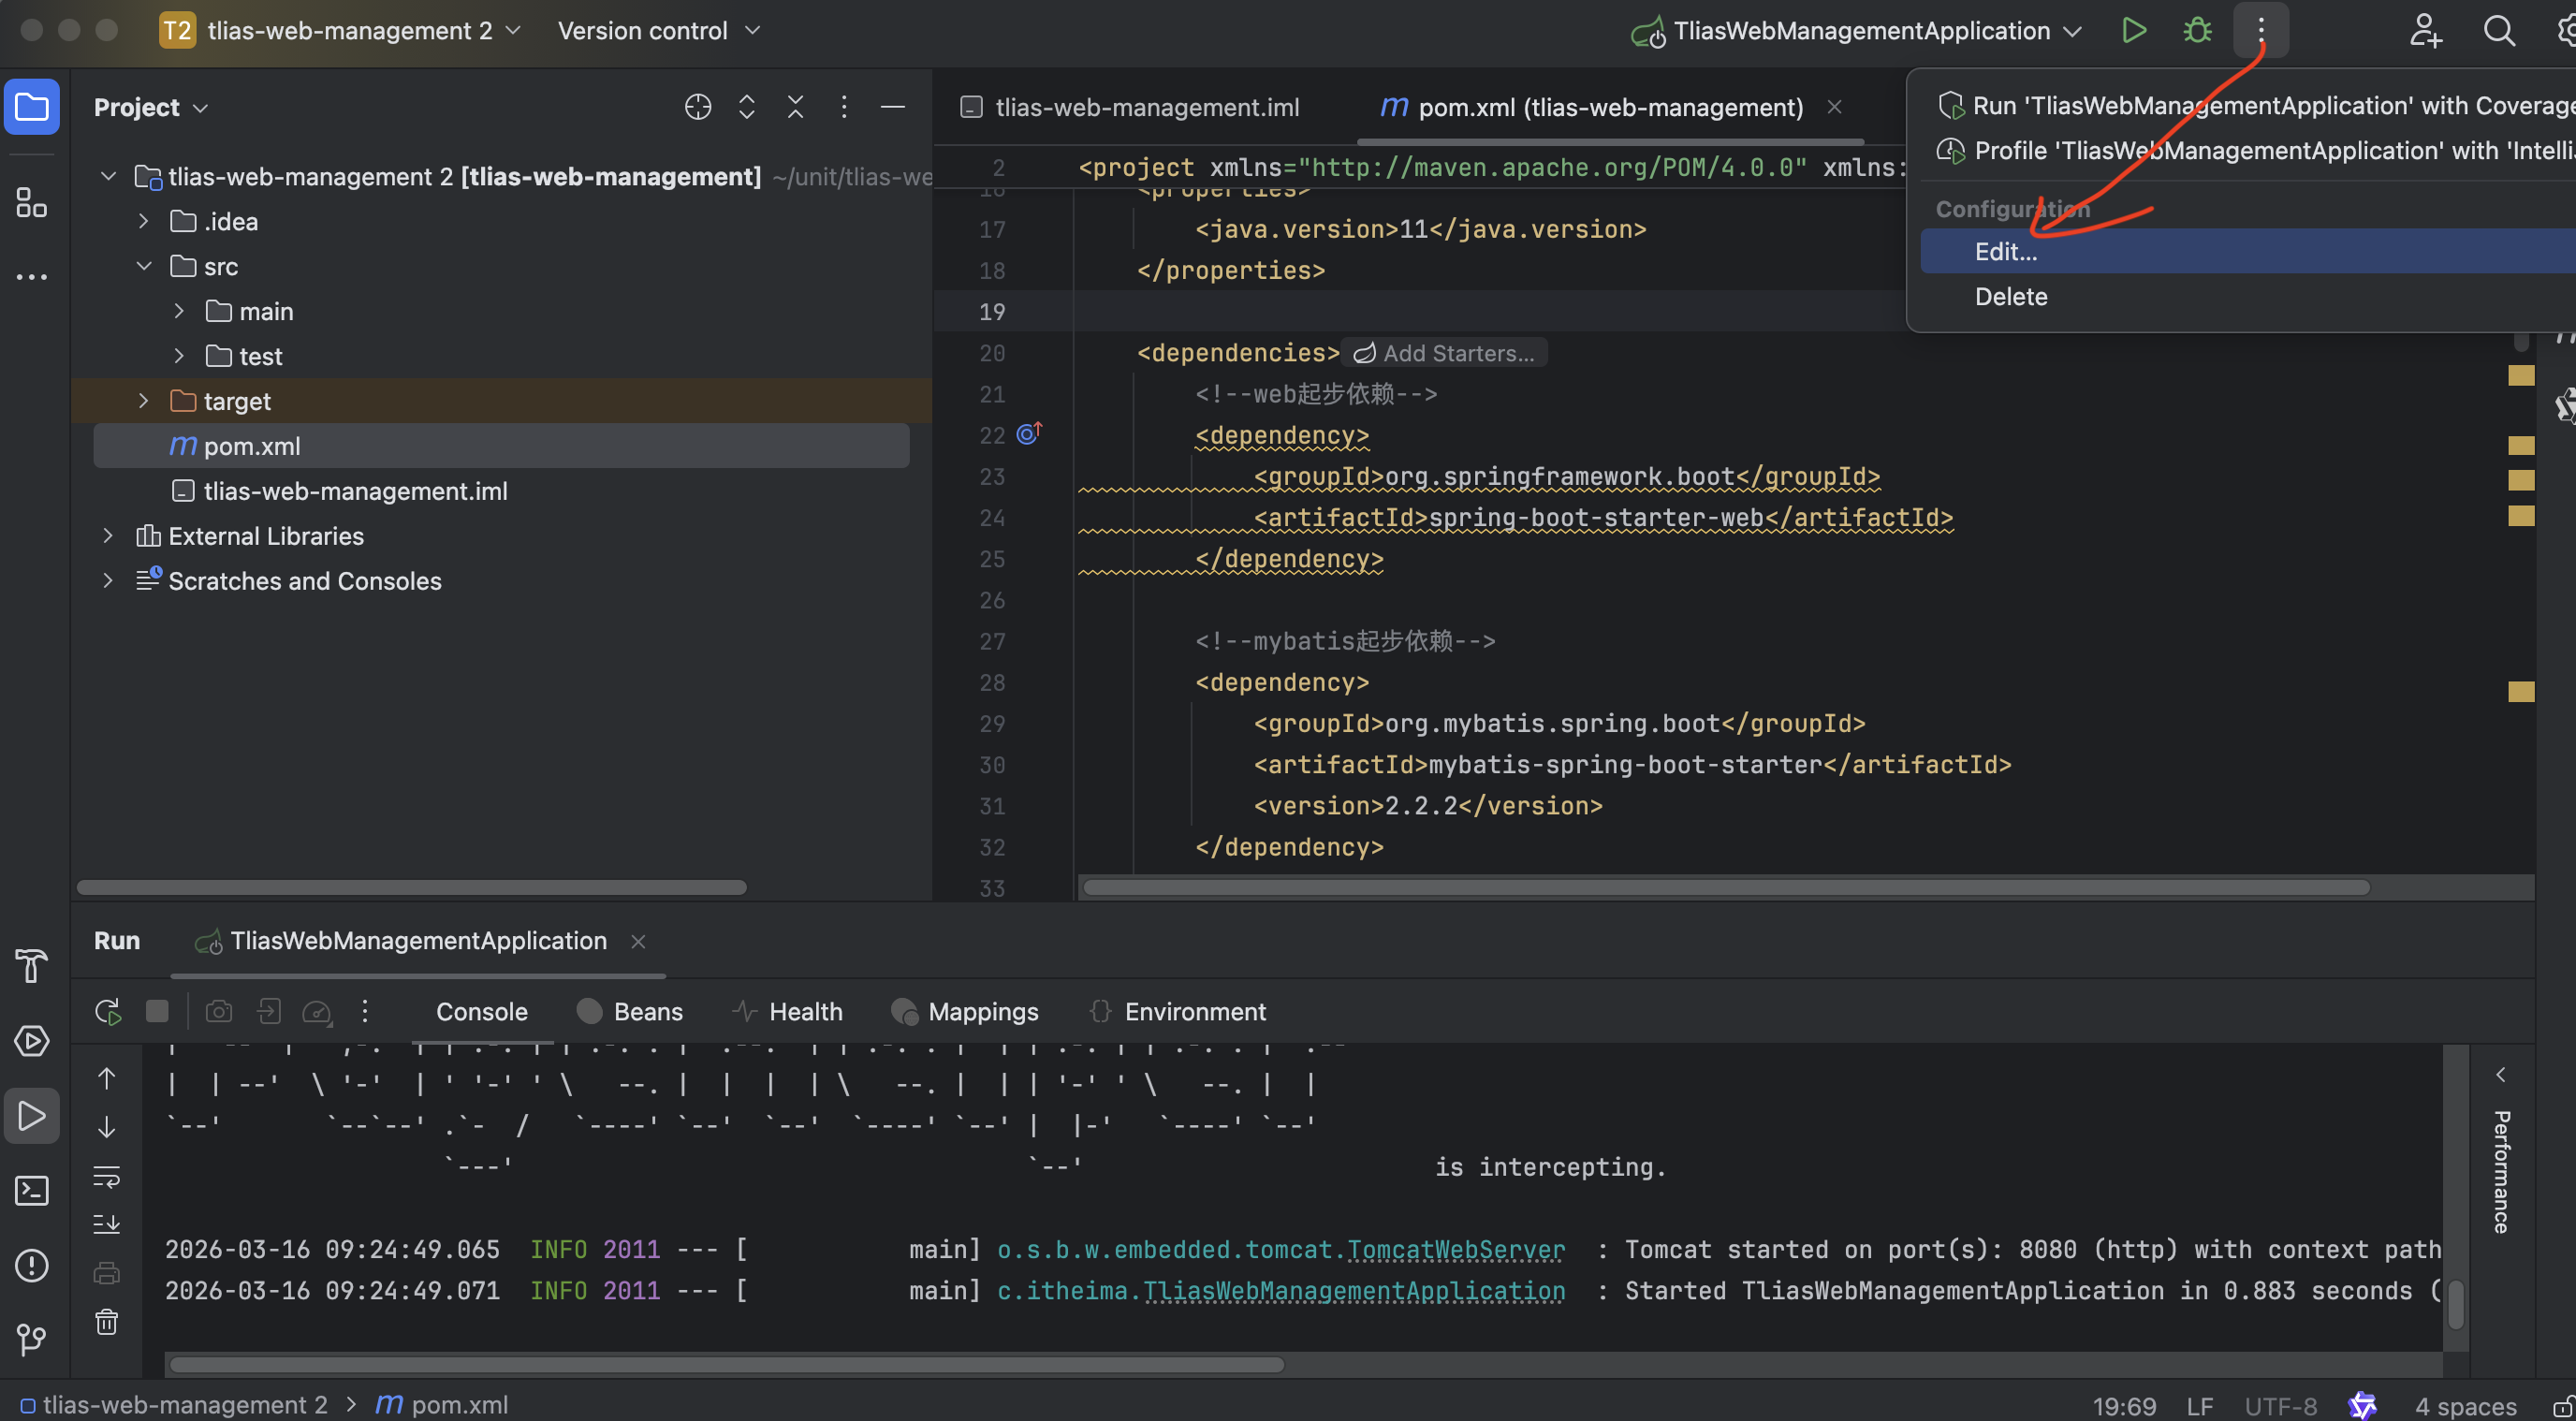Image resolution: width=2576 pixels, height=1421 pixels.
Task: Expand the main folder
Action: pos(179,311)
